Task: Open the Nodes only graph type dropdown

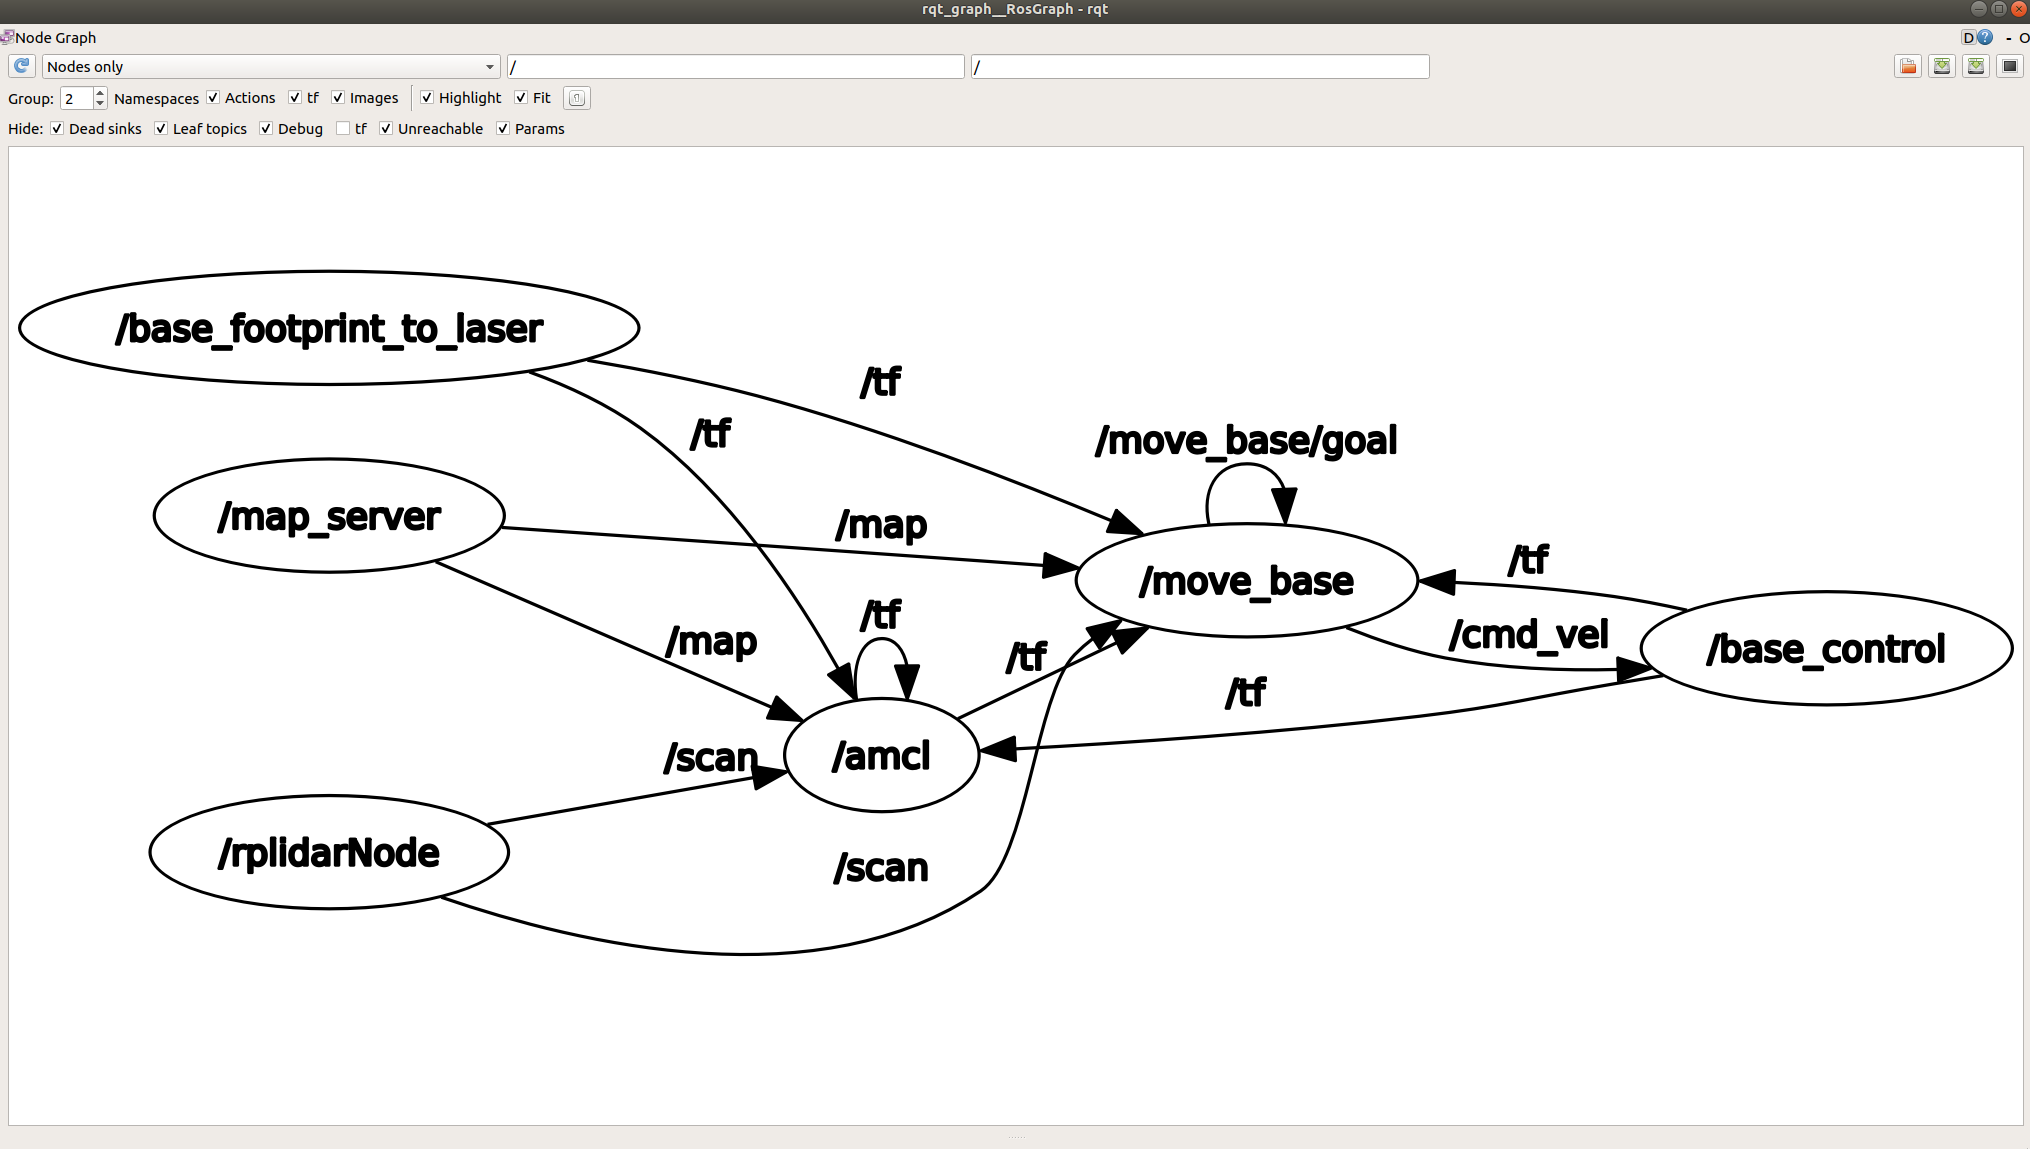Action: tap(270, 66)
